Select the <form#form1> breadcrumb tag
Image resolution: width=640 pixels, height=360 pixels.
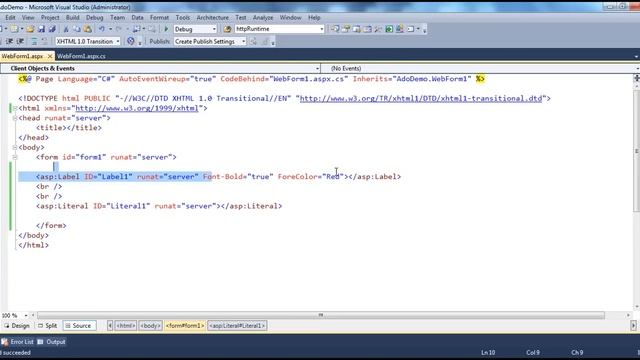184,326
